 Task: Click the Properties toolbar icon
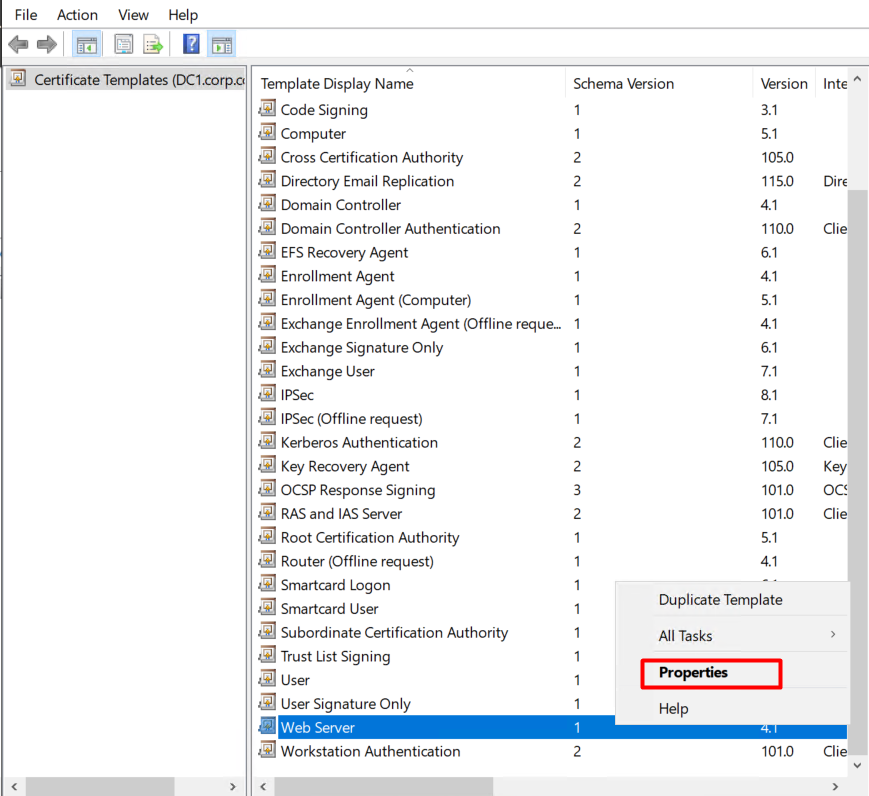coord(124,44)
